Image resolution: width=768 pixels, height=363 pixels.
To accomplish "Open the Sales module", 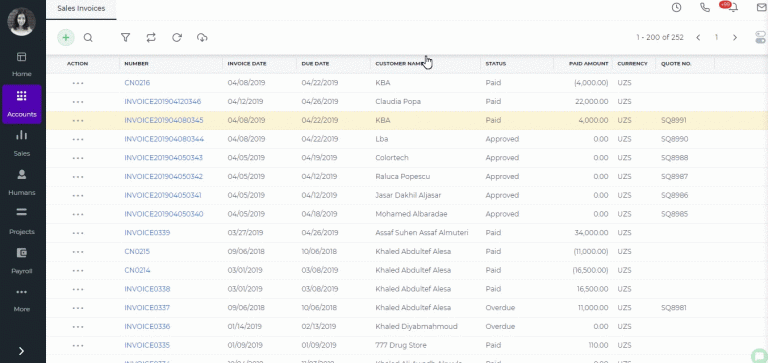I will pos(22,144).
